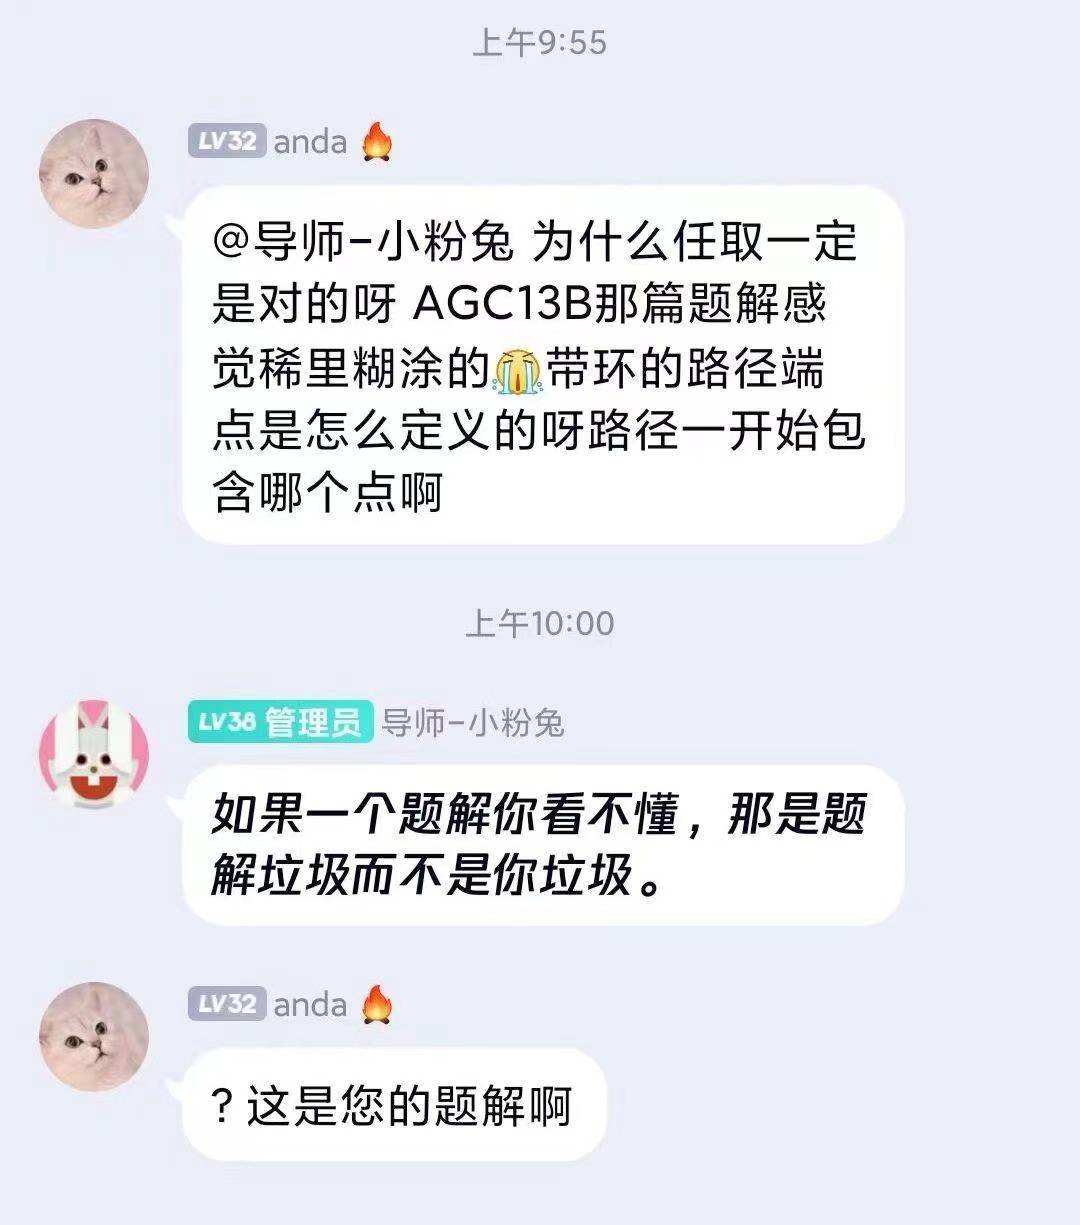The width and height of the screenshot is (1080, 1225).
Task: Tap the flame icon beside the last anda name
Action: [376, 1004]
